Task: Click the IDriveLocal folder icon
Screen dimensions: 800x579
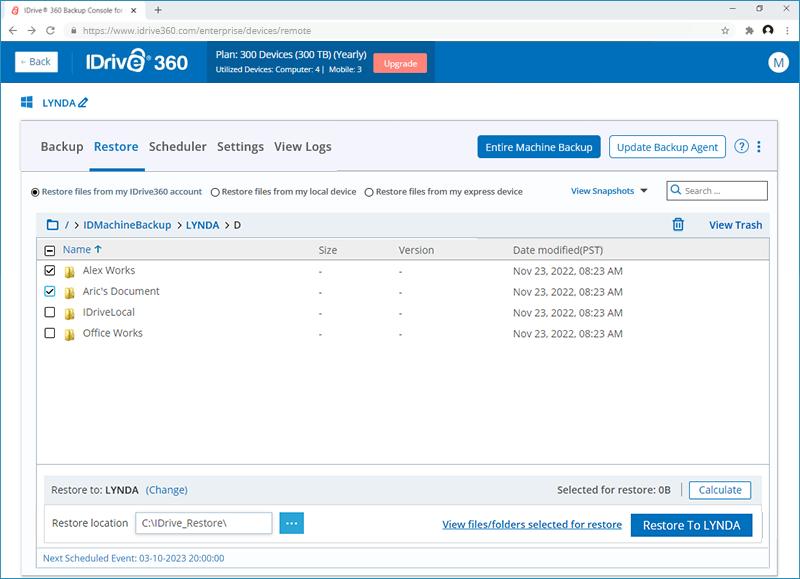Action: coord(69,313)
